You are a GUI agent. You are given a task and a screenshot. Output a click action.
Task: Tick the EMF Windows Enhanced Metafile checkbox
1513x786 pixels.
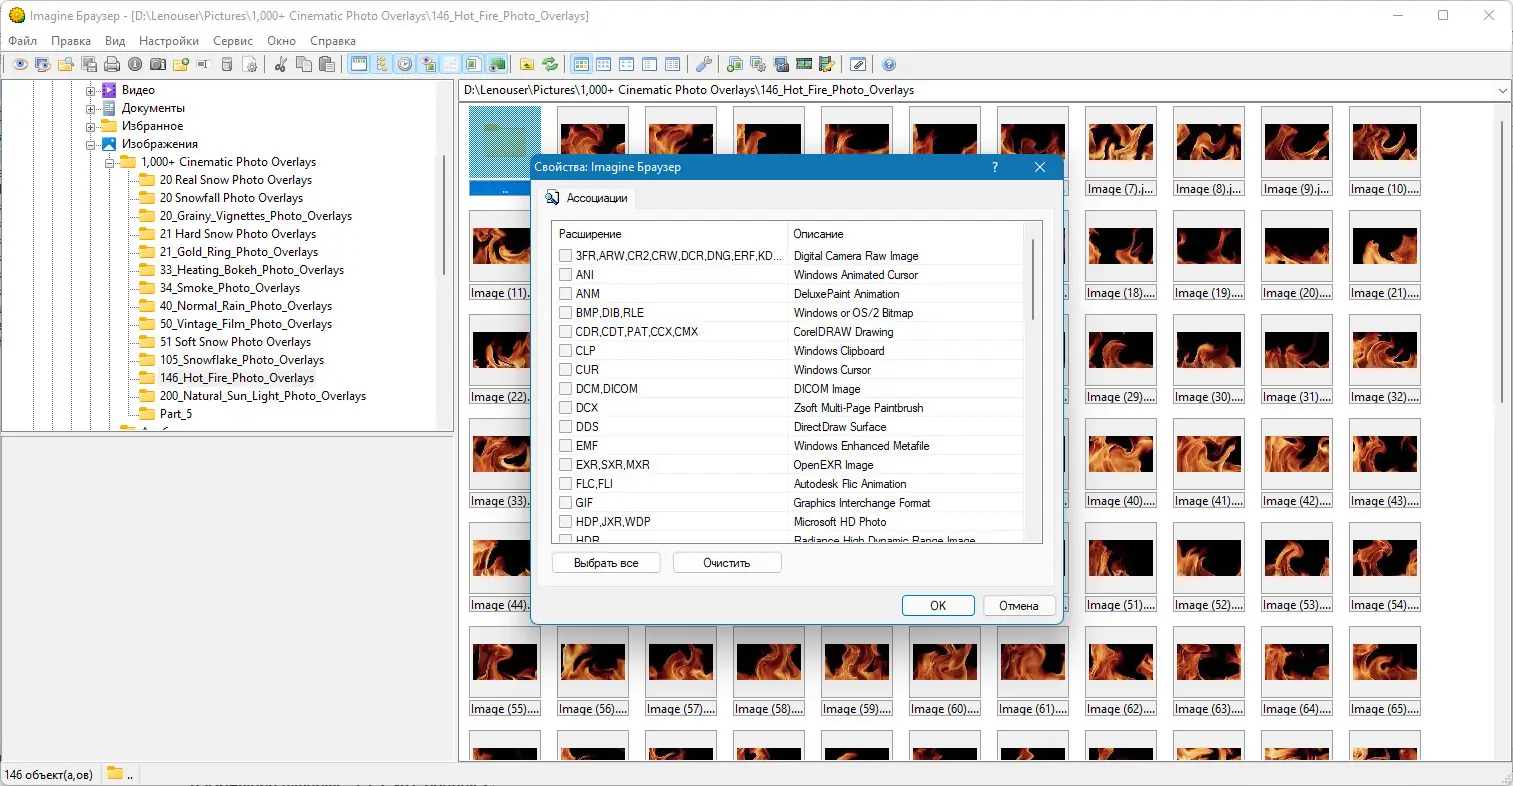(x=566, y=446)
